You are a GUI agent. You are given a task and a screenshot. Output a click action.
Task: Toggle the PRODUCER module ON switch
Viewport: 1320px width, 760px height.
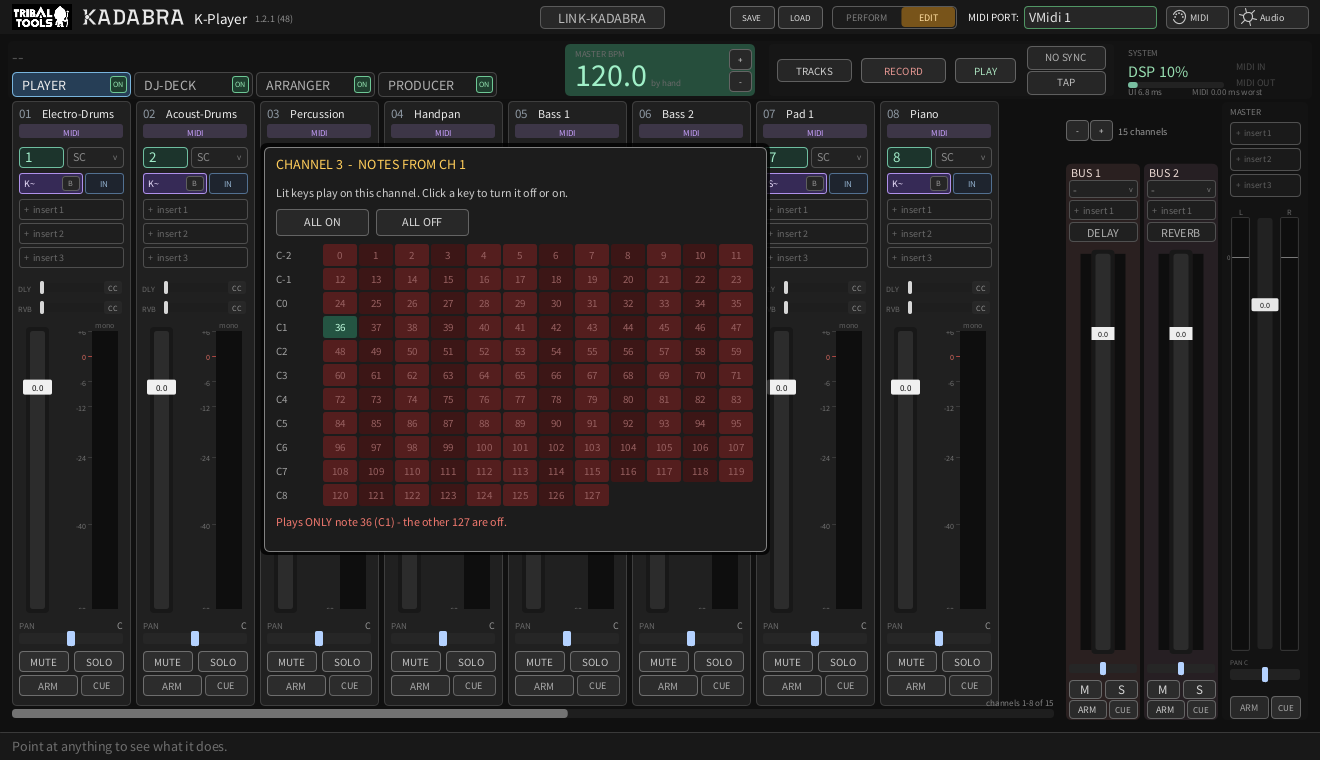[x=484, y=85]
